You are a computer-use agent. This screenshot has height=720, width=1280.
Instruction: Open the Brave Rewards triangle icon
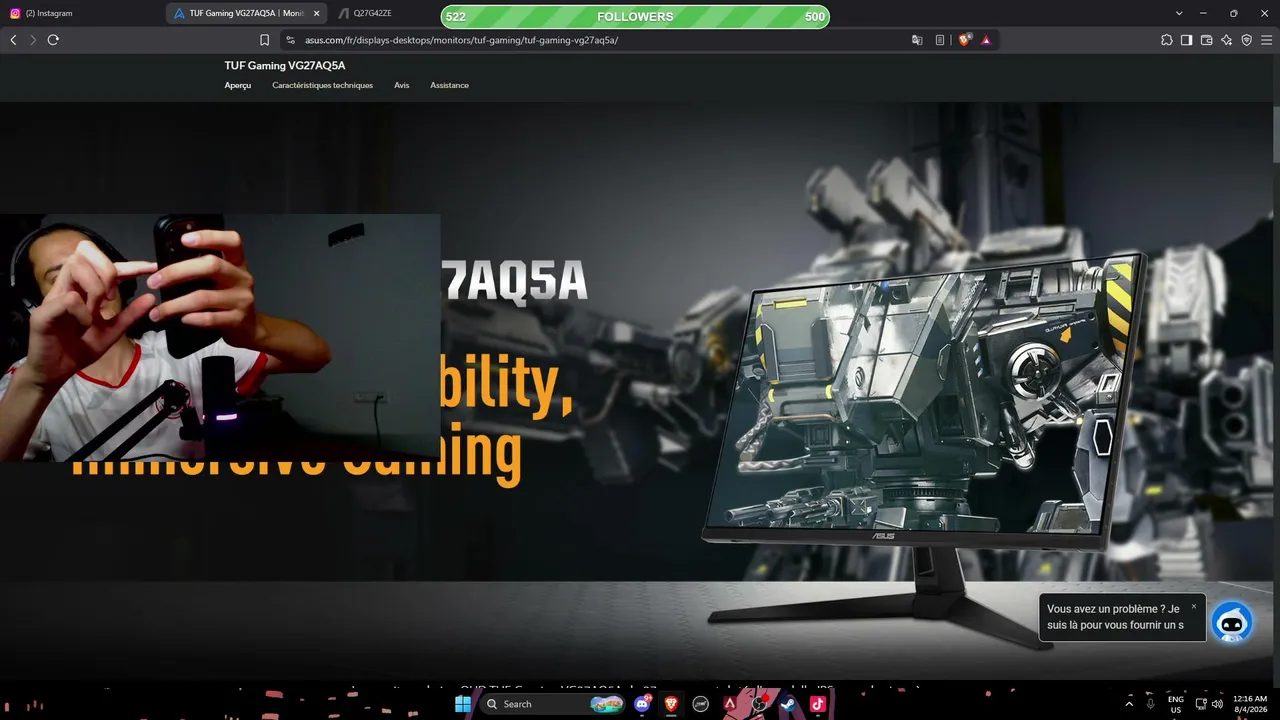986,40
